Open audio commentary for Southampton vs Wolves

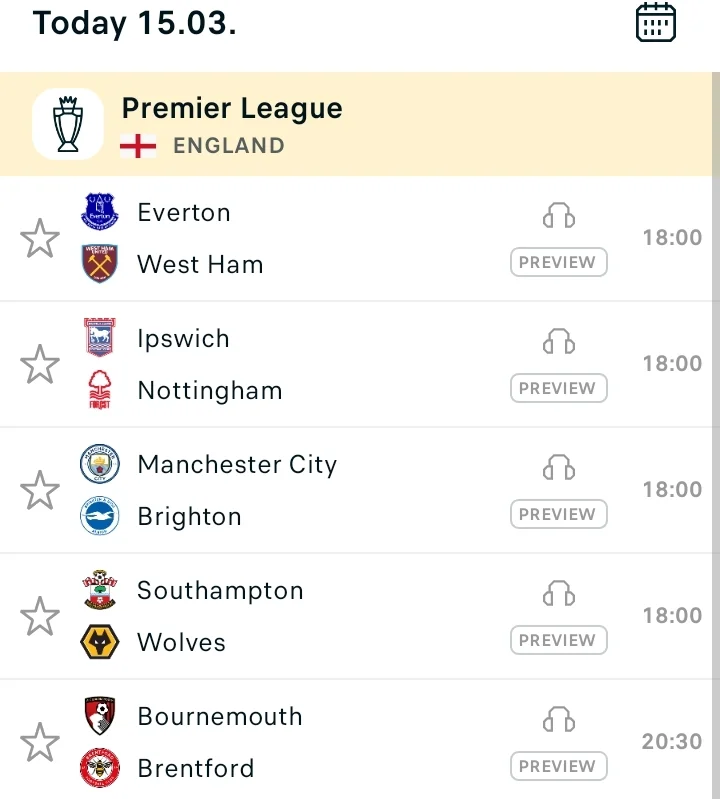pos(559,593)
